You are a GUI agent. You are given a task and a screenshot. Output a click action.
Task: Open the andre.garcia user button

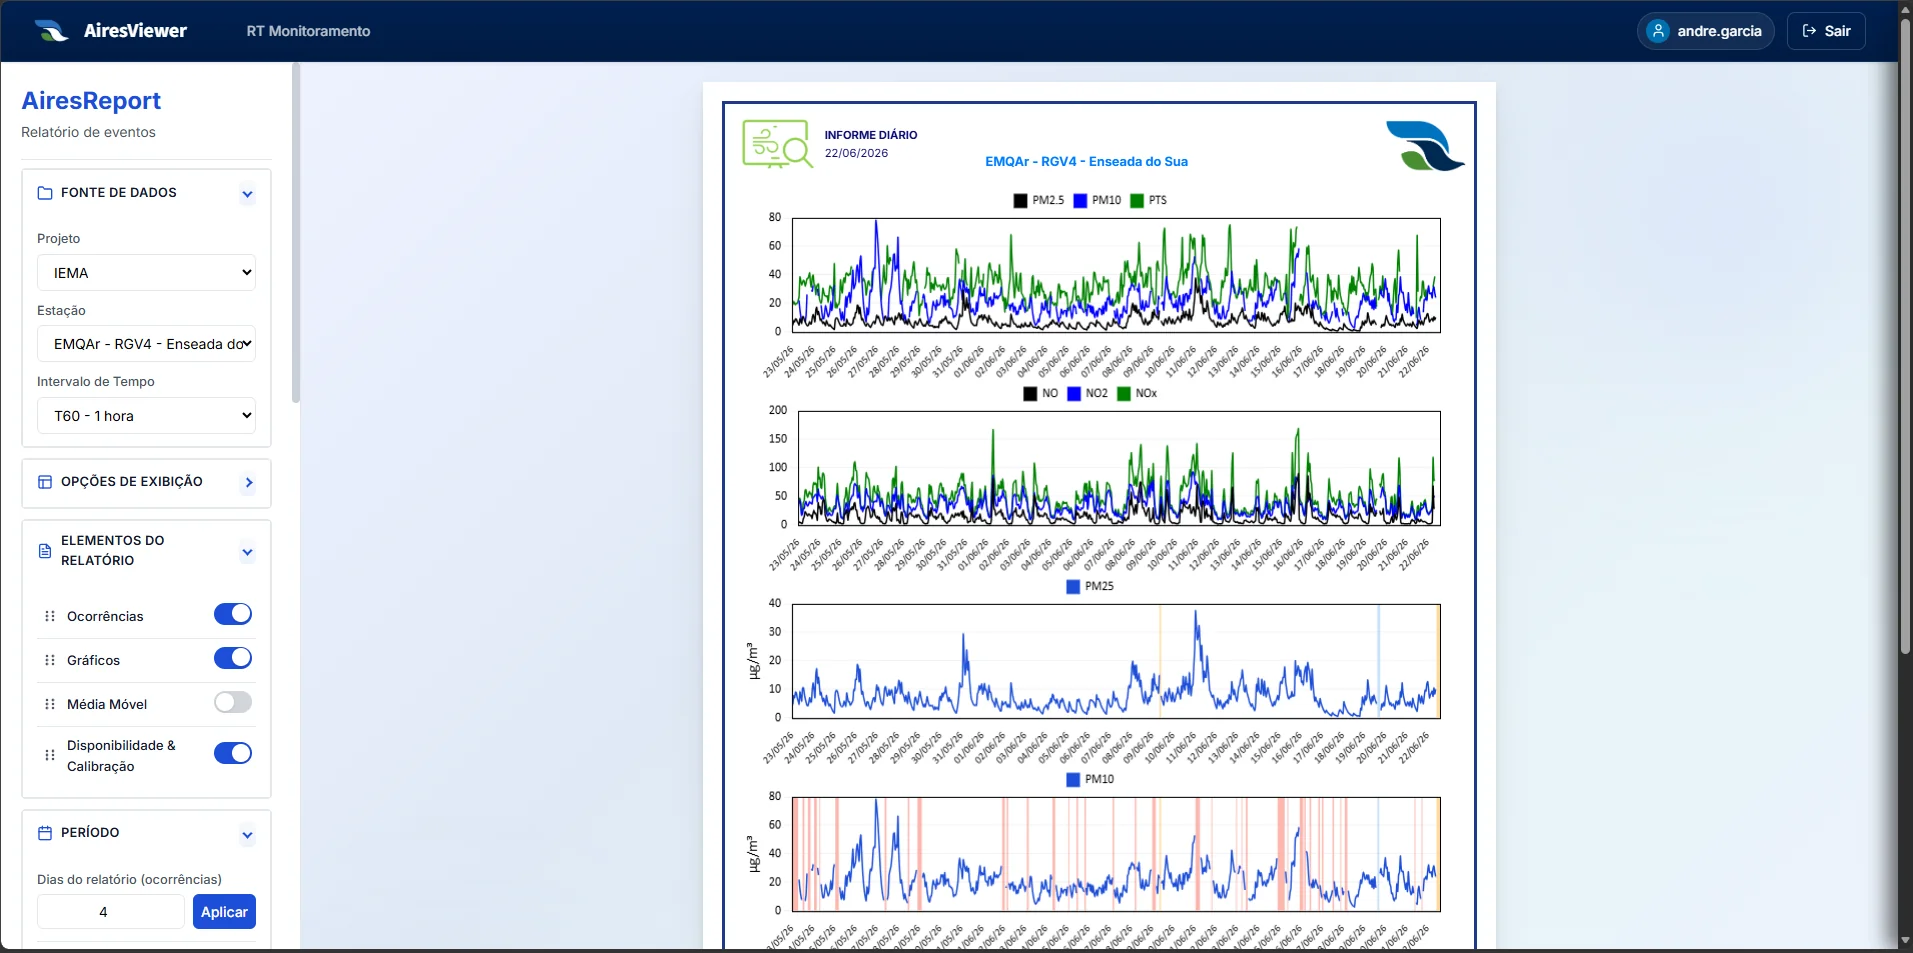click(1706, 31)
